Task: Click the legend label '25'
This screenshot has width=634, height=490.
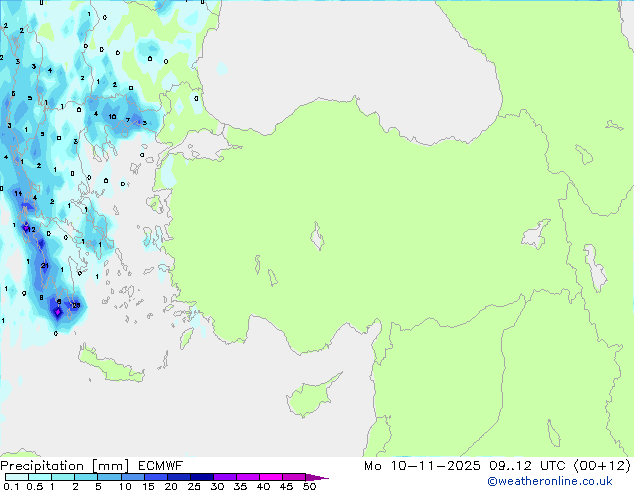Action: click(194, 486)
